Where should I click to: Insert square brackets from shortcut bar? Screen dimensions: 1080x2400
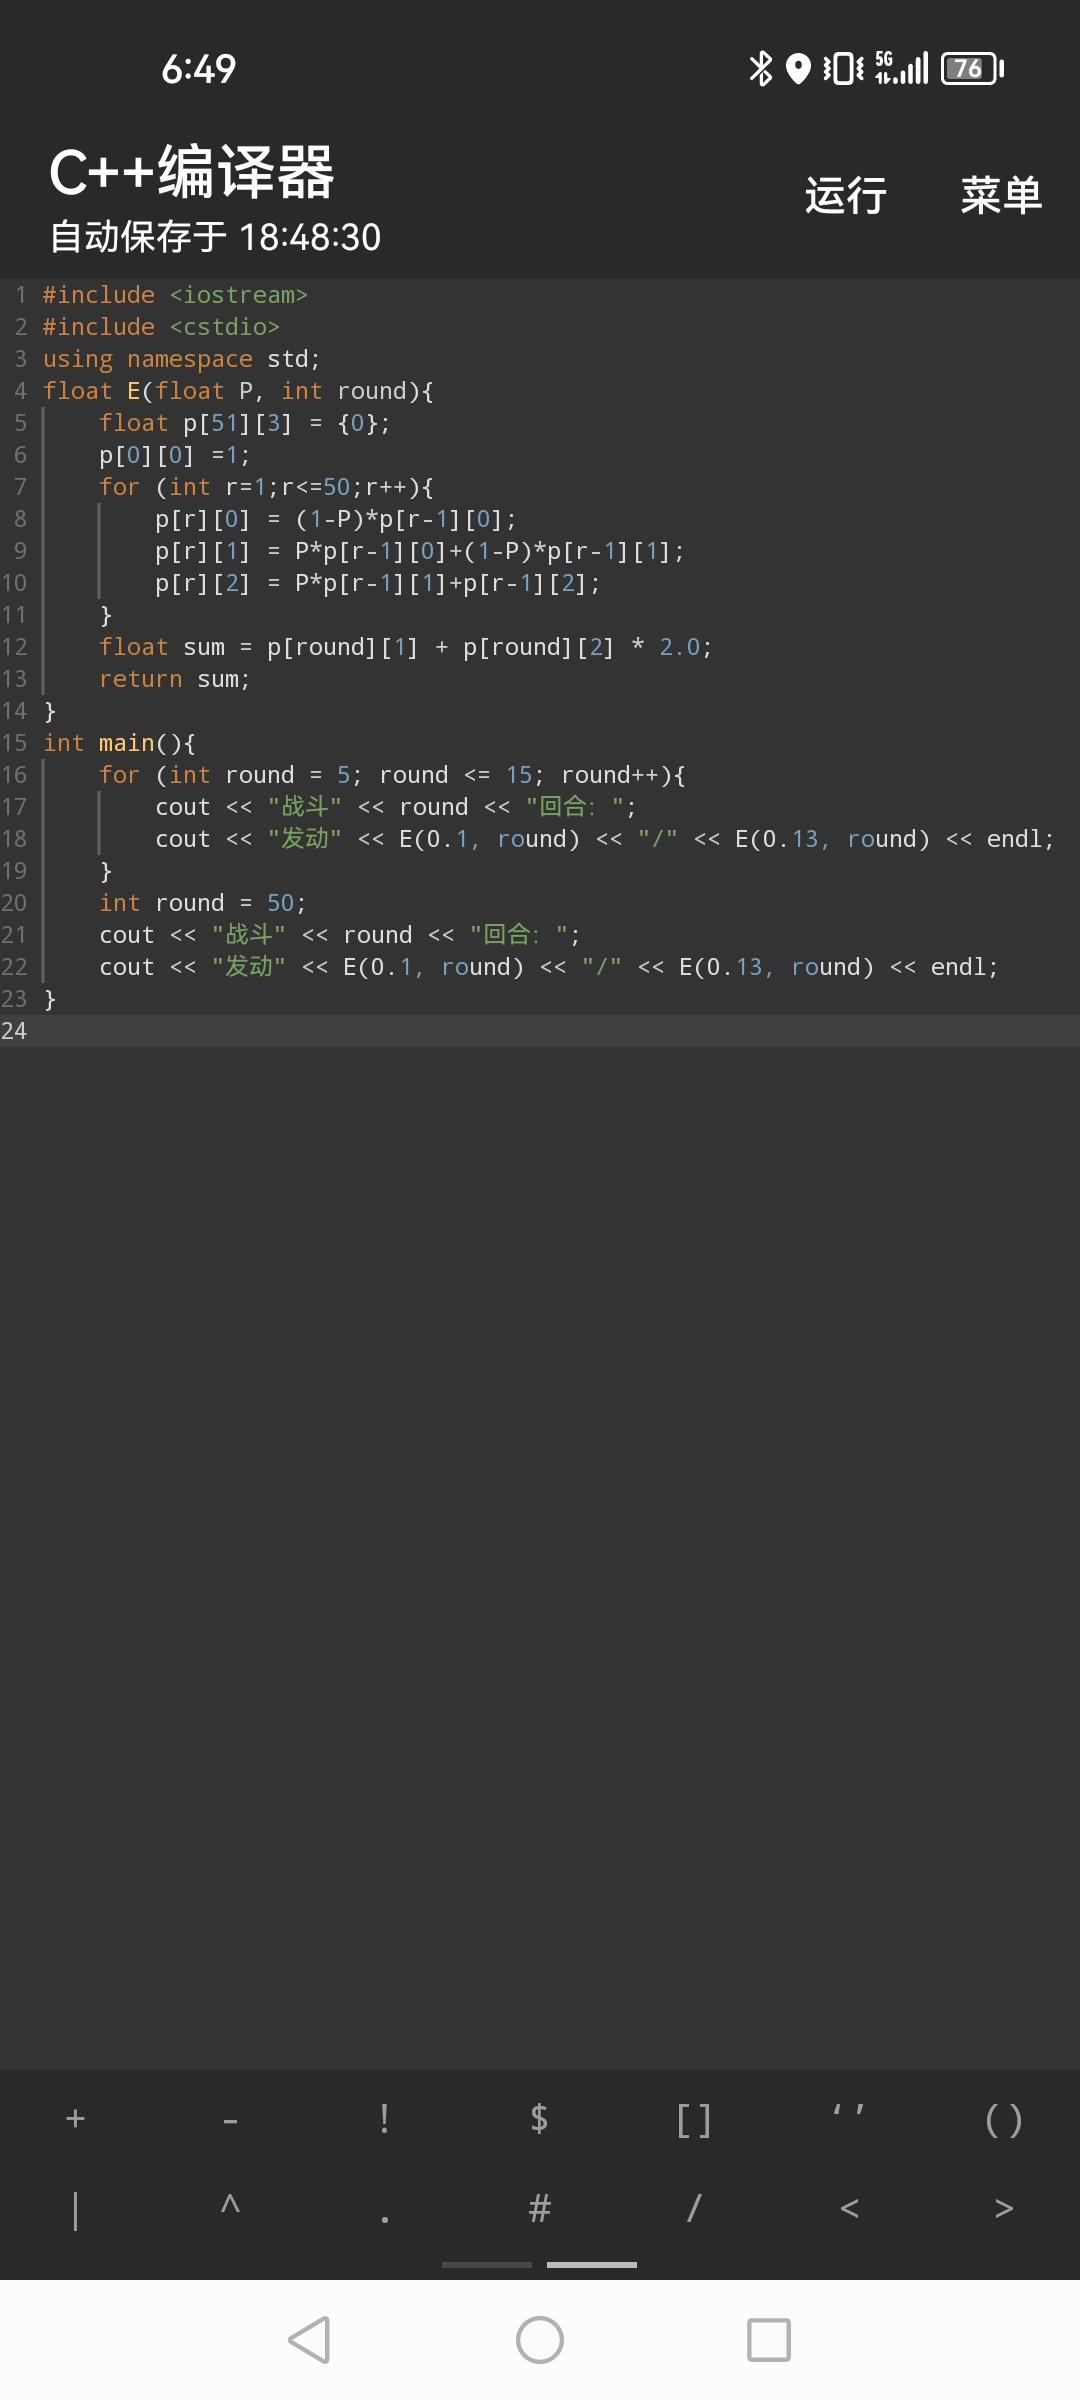click(694, 2118)
